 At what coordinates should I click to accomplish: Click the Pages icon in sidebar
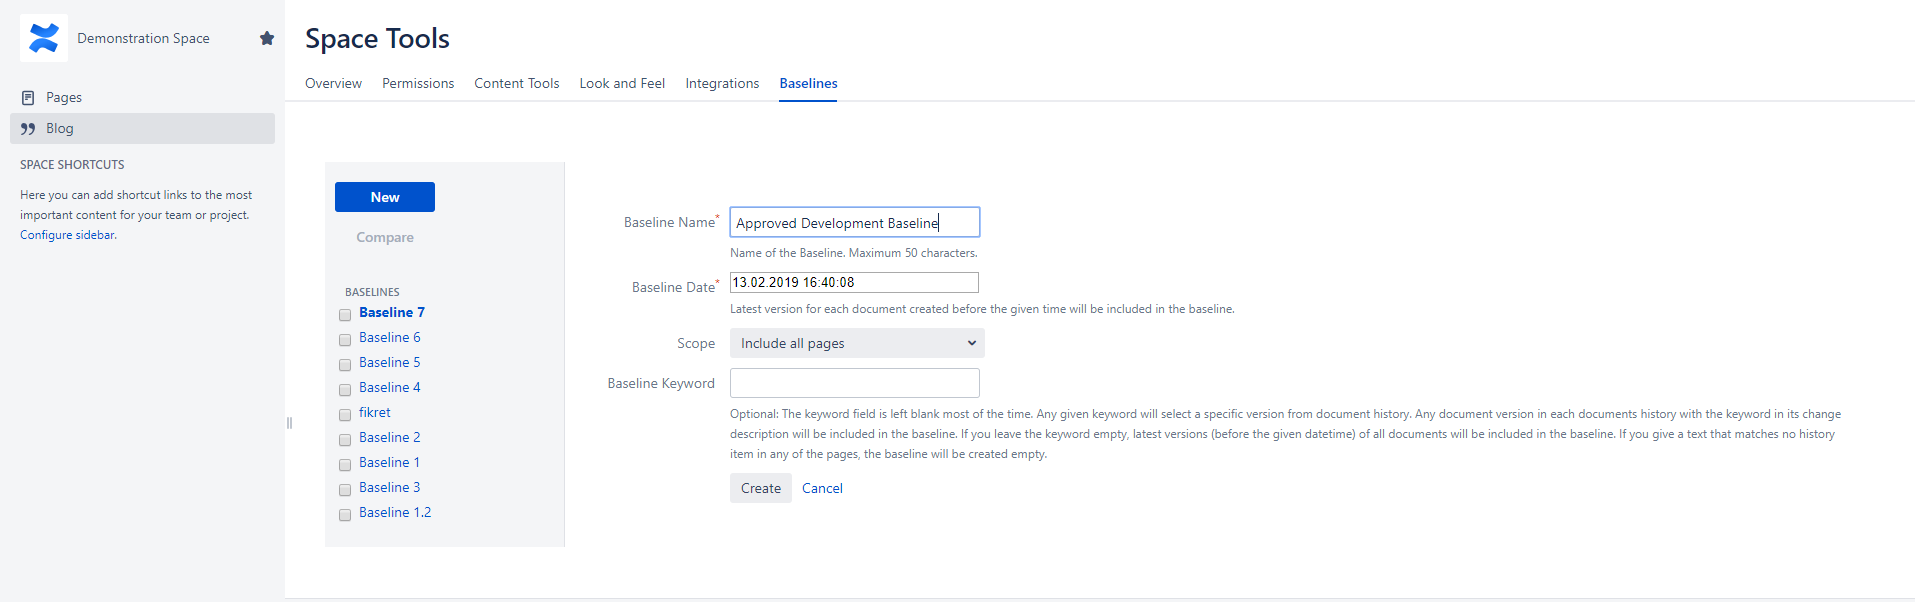click(28, 97)
